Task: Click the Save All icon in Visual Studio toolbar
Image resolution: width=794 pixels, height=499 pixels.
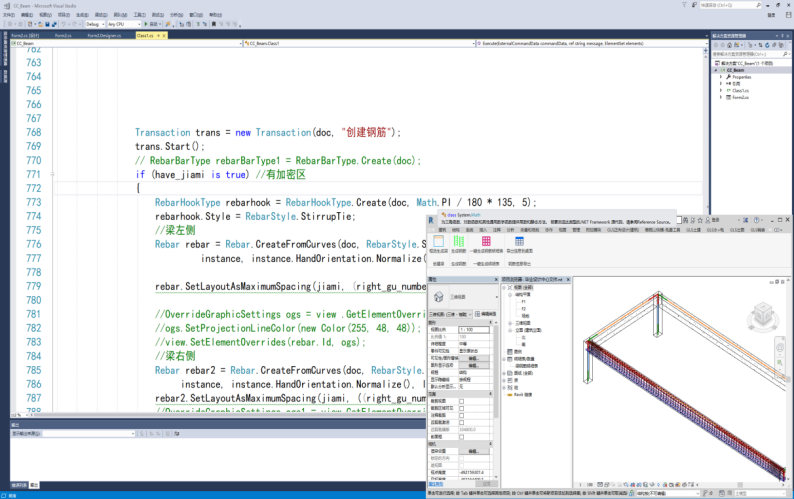Action: tap(54, 24)
